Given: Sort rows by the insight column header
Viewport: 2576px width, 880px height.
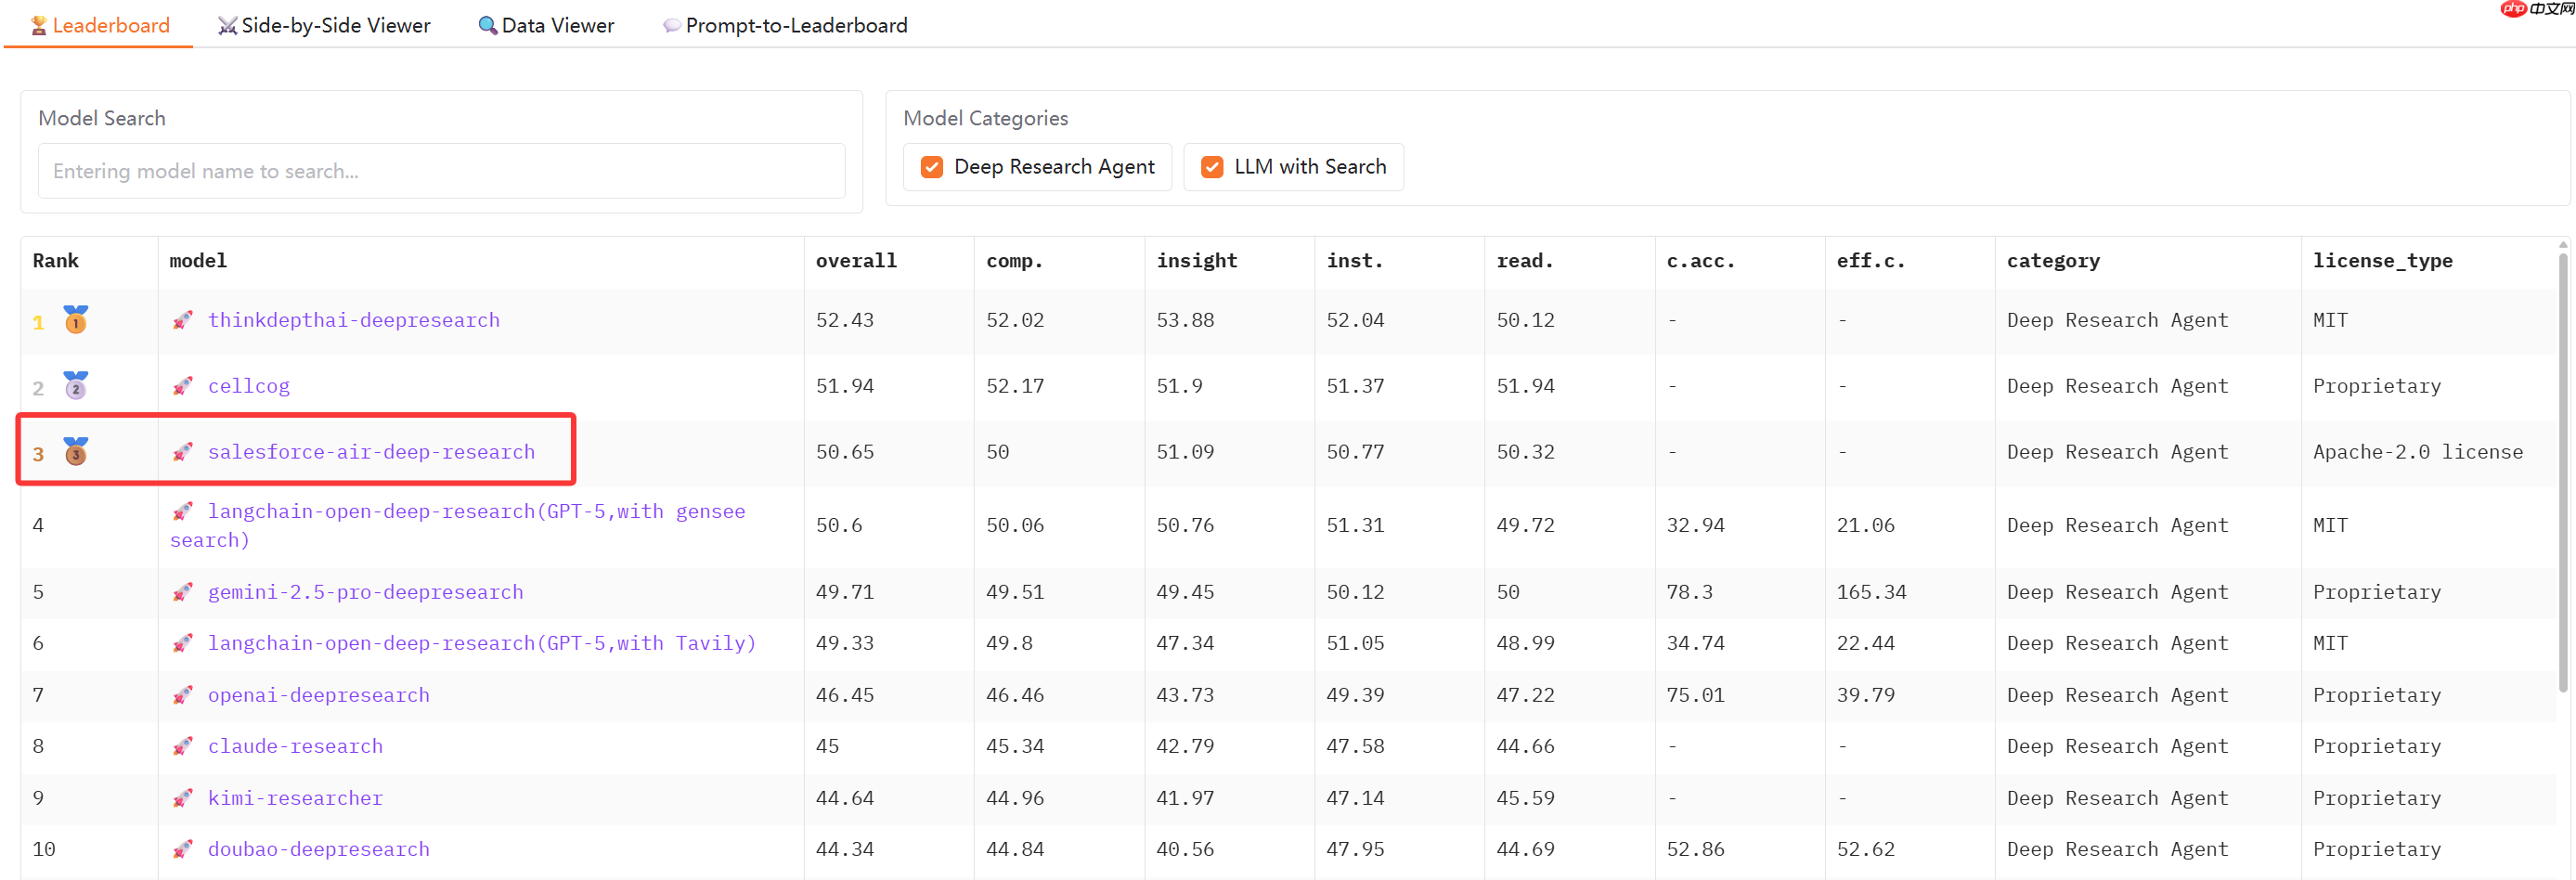Looking at the screenshot, I should [x=1197, y=260].
